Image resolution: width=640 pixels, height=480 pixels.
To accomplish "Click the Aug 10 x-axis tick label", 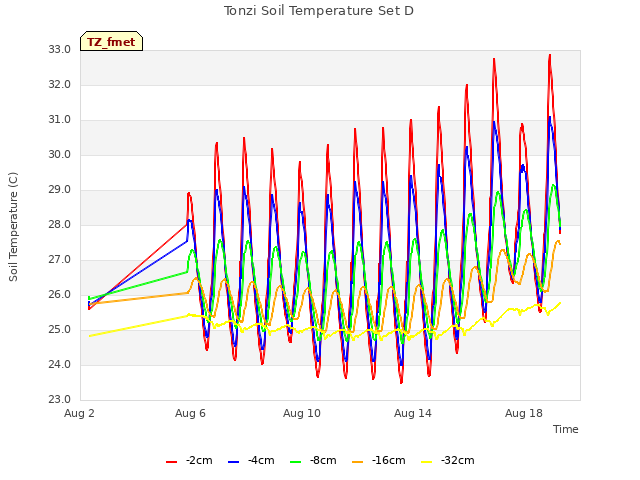I will (x=302, y=413).
